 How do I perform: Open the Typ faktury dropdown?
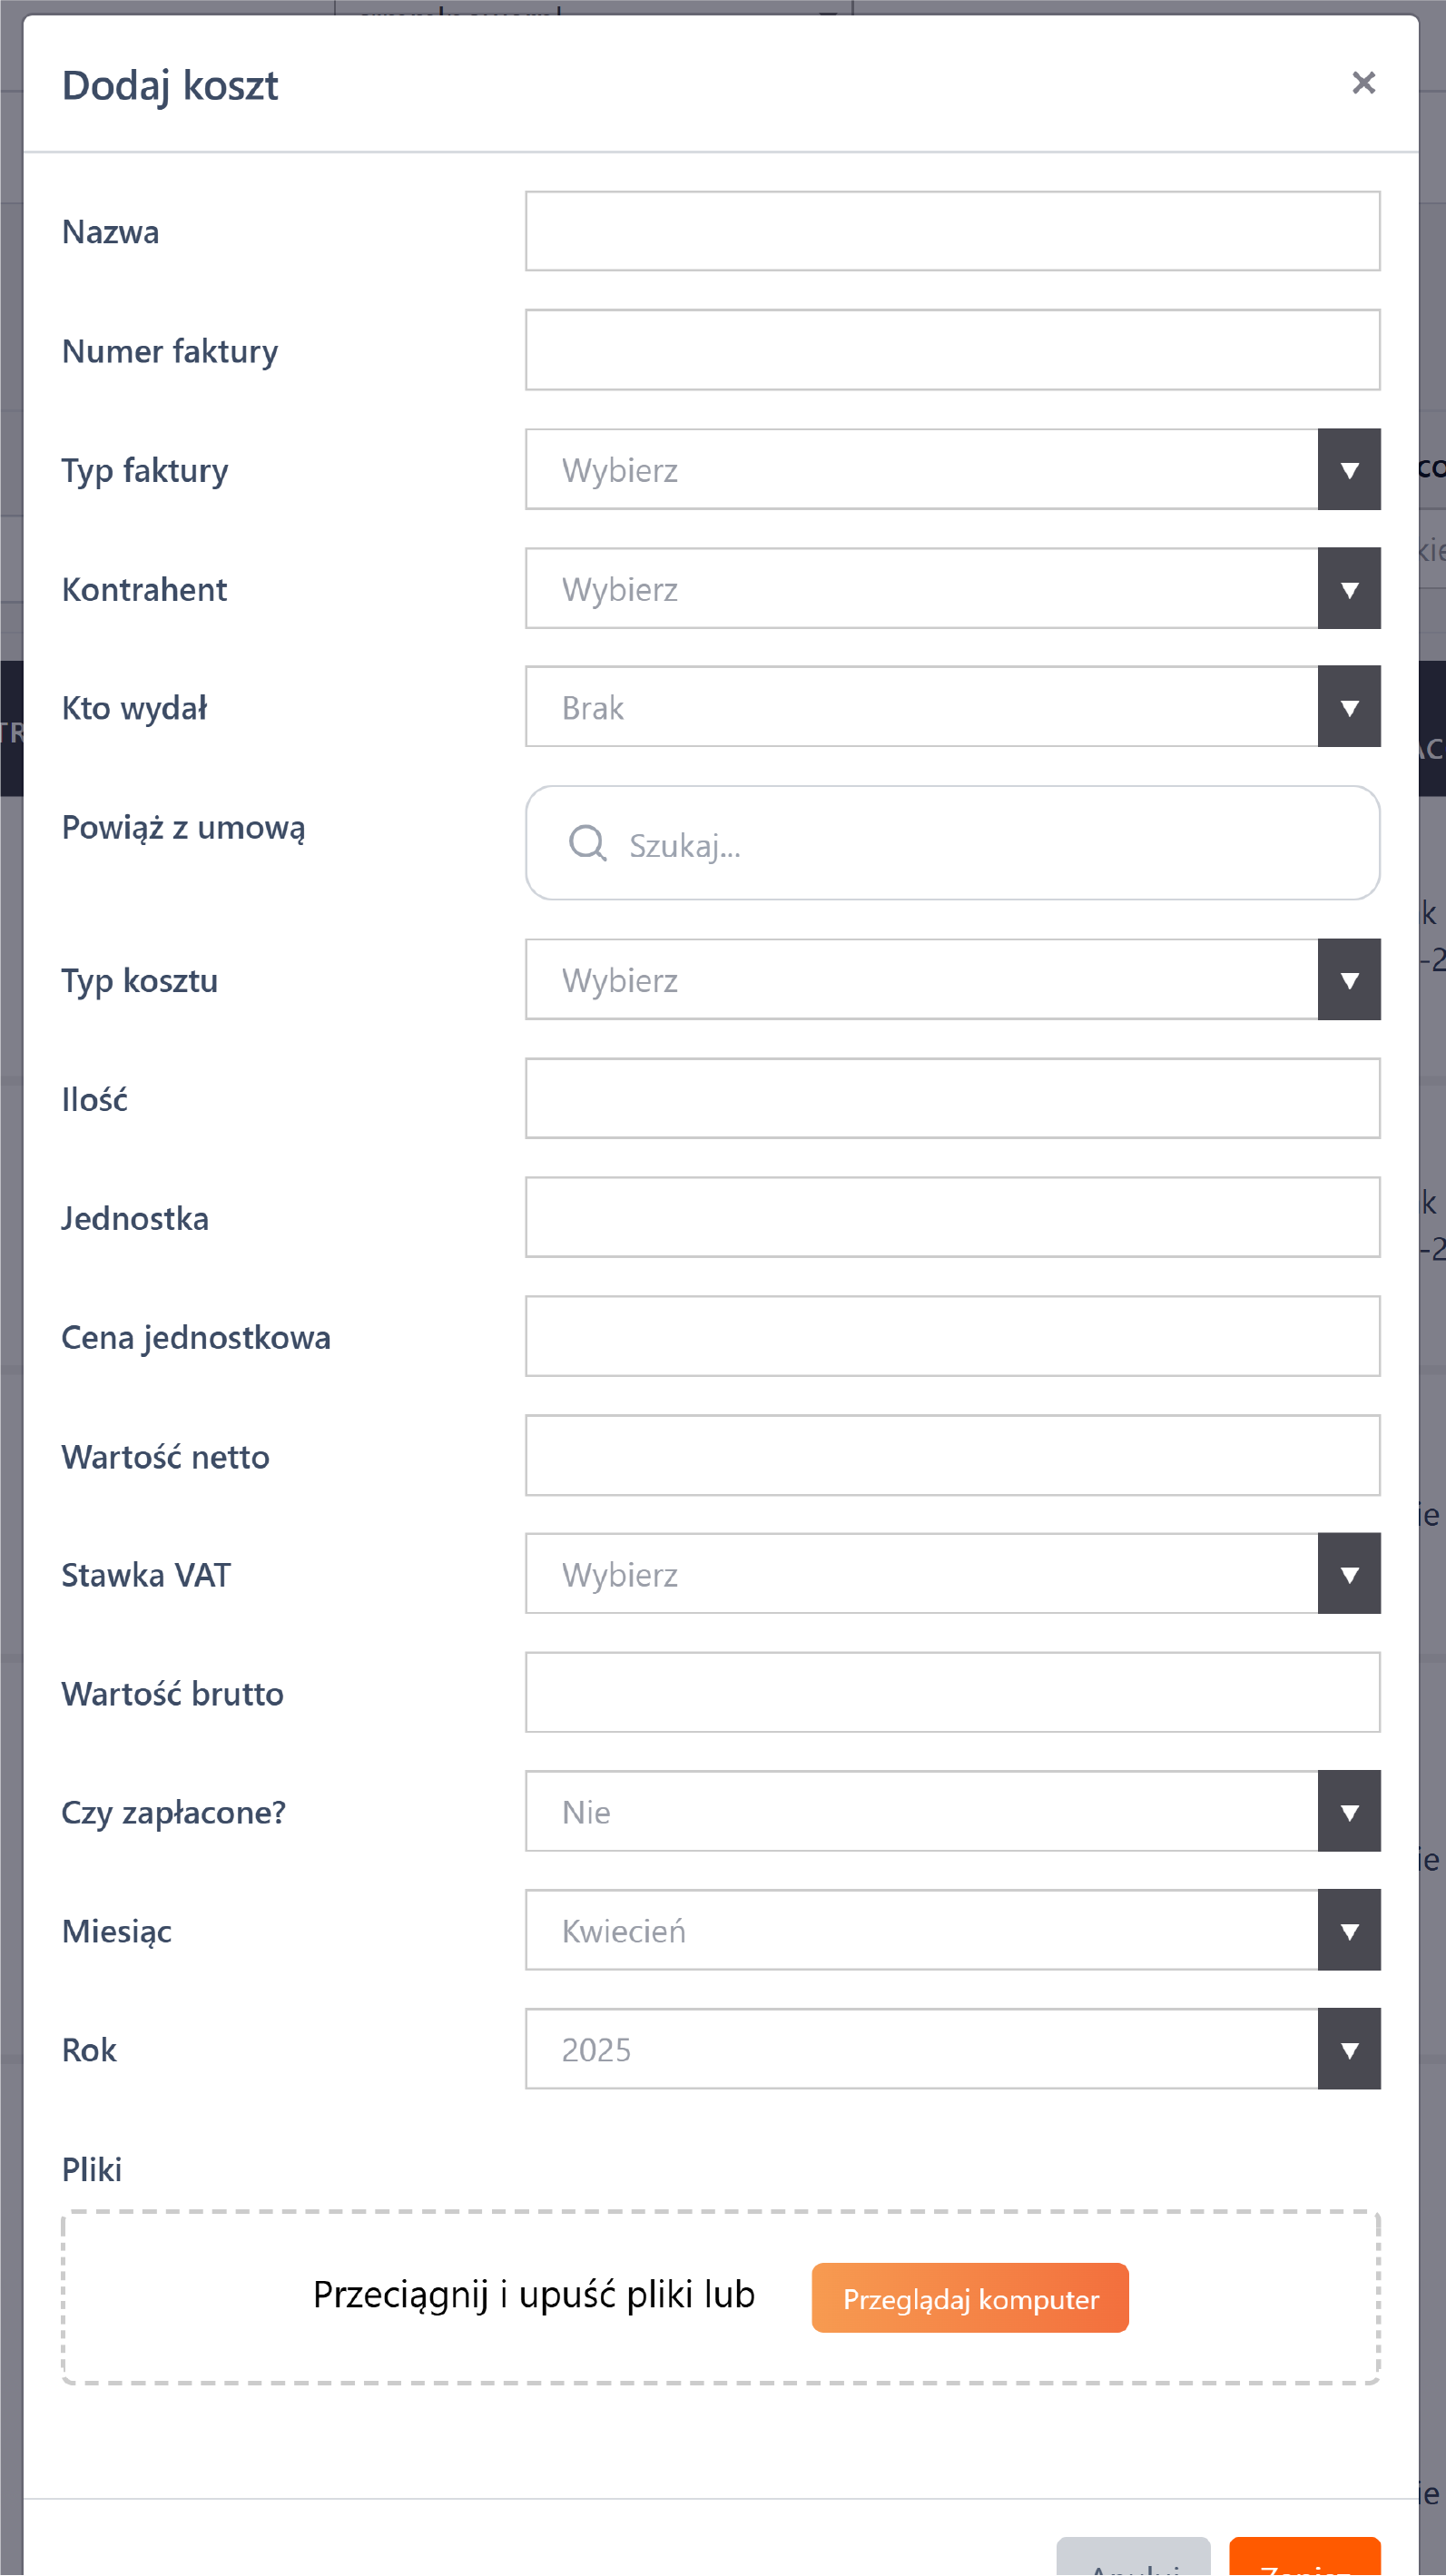click(x=952, y=470)
